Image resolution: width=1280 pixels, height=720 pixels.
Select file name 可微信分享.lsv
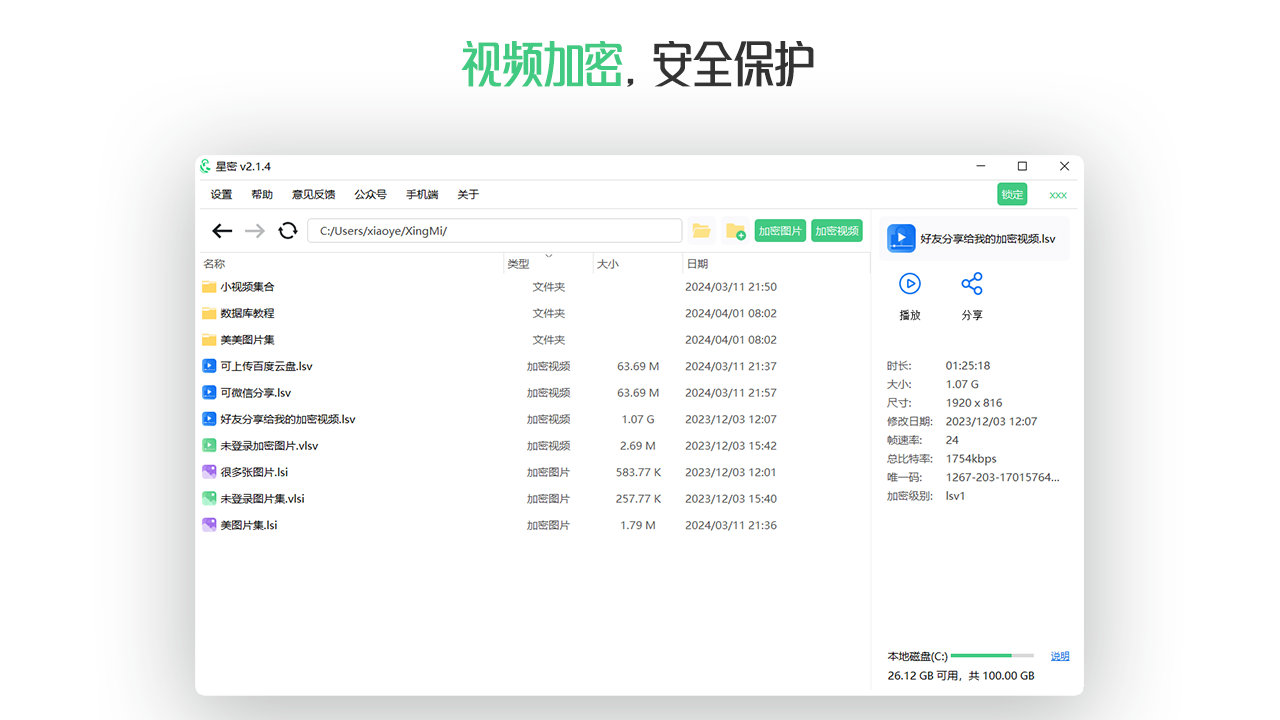[256, 393]
